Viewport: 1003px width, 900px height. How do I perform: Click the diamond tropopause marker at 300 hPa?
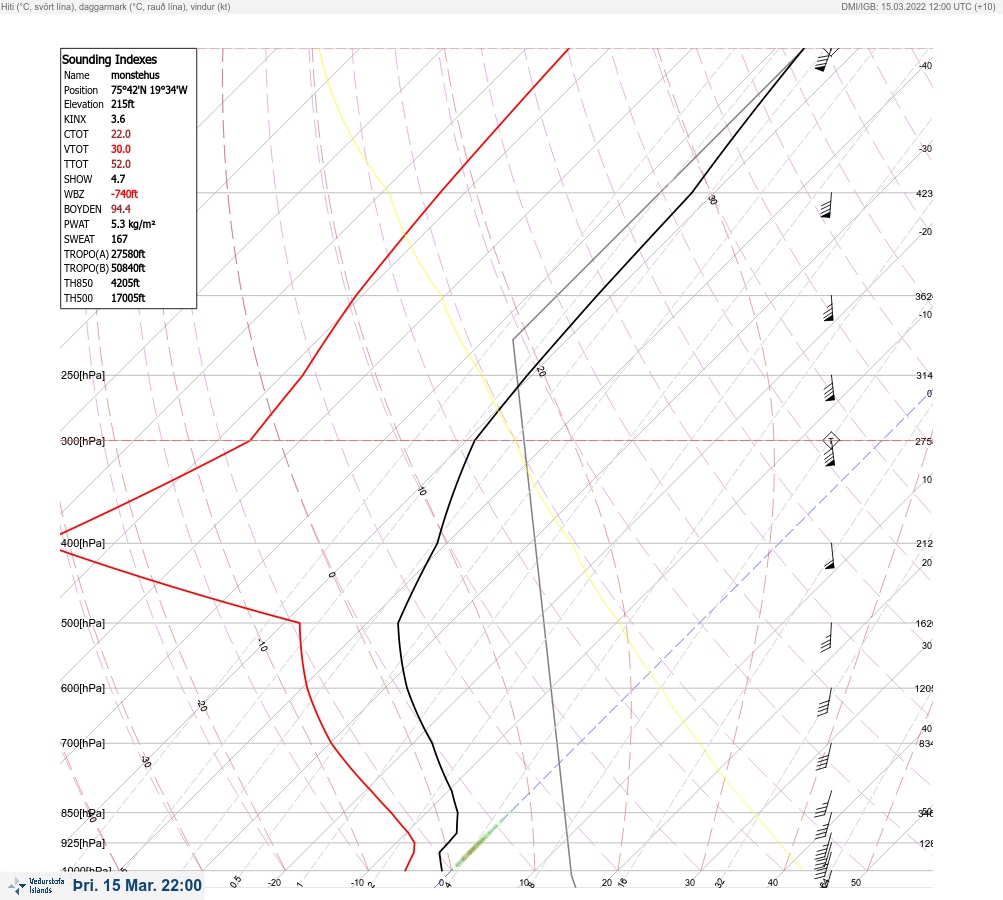point(830,440)
